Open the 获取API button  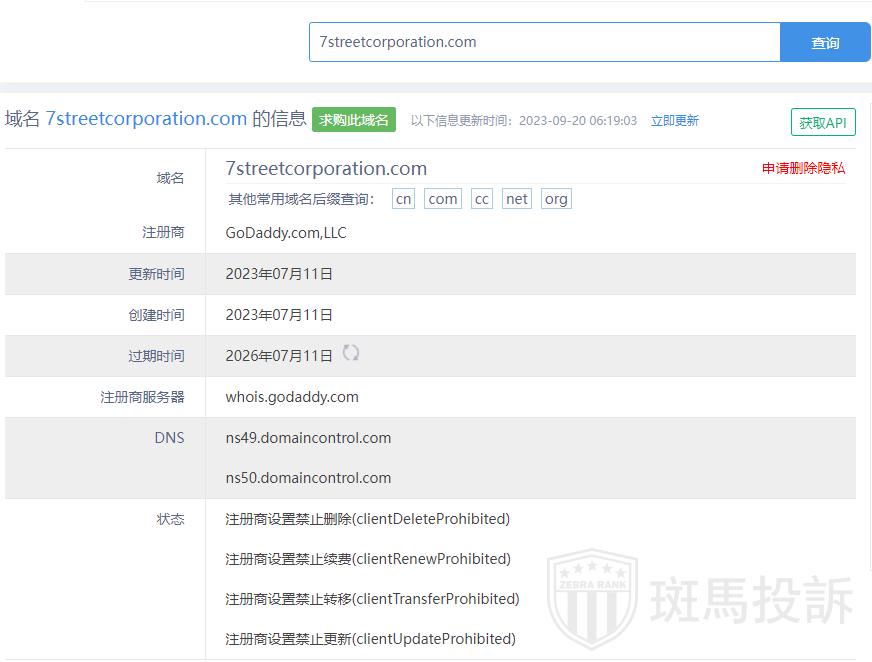[822, 123]
